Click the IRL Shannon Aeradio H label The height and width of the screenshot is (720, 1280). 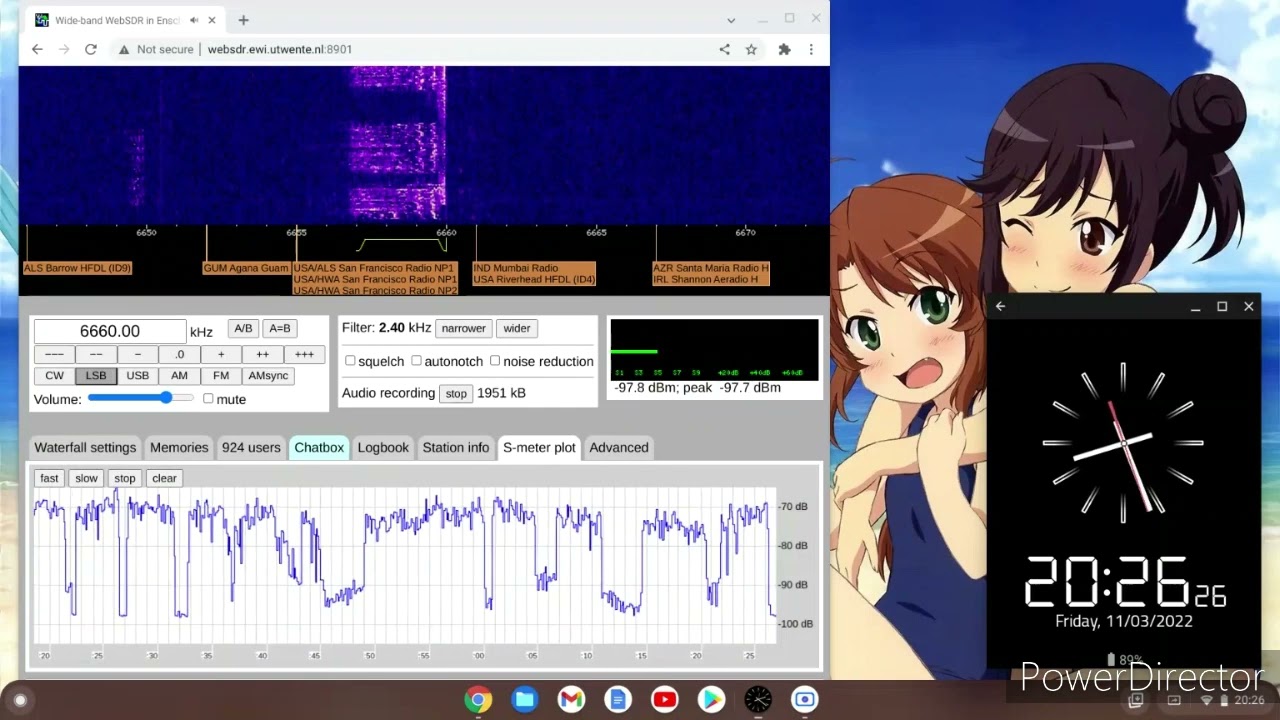pyautogui.click(x=706, y=279)
